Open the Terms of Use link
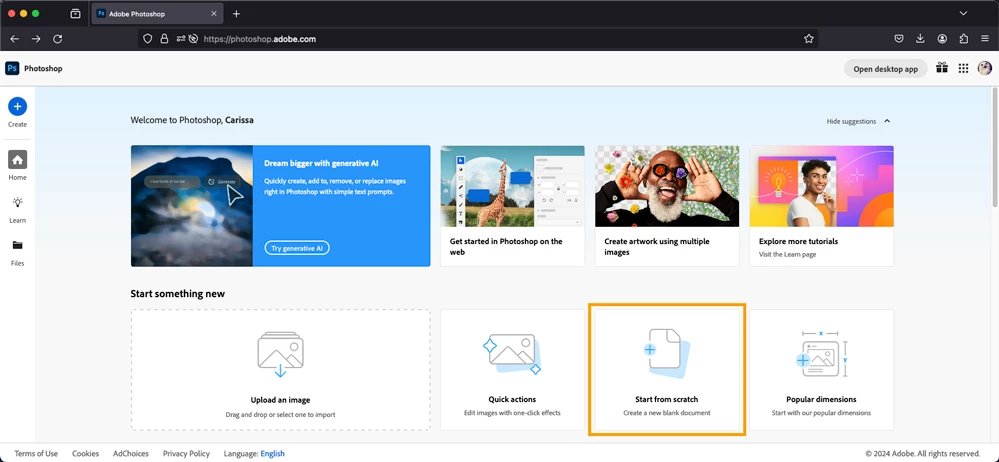Viewport: 999px width, 462px height. point(36,454)
